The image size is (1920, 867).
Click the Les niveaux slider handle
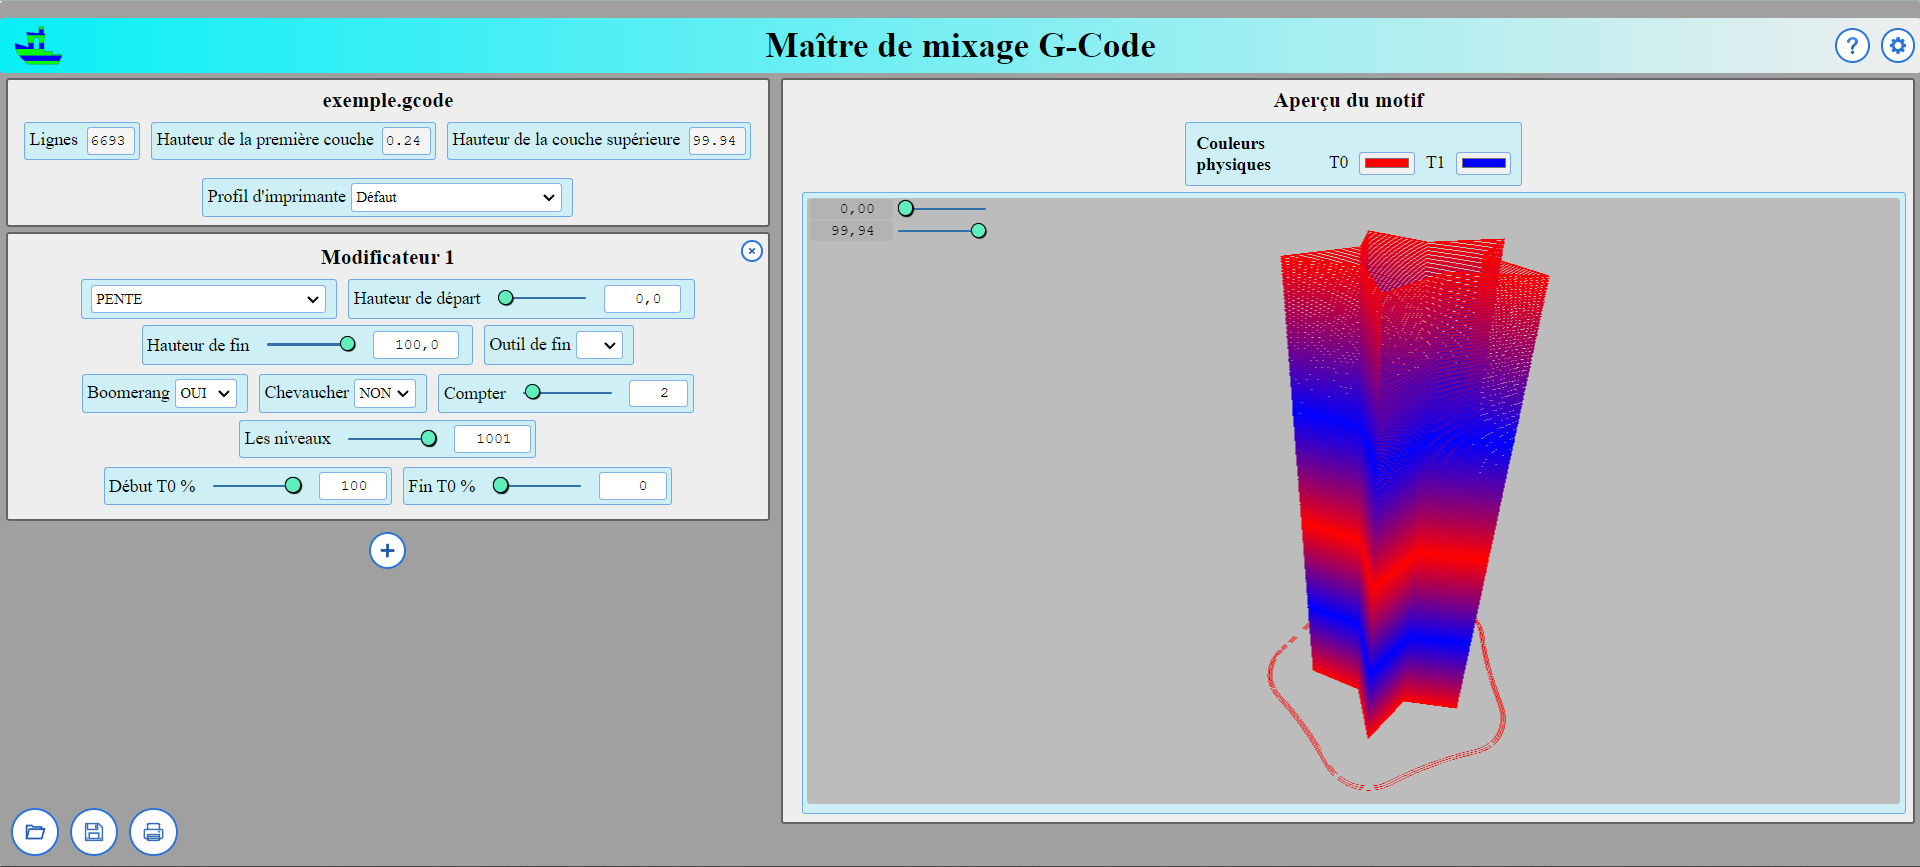click(x=429, y=438)
